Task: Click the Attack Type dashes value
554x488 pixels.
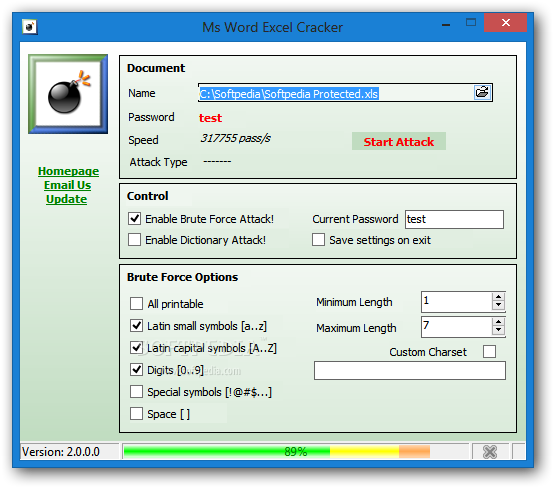Action: [x=217, y=162]
